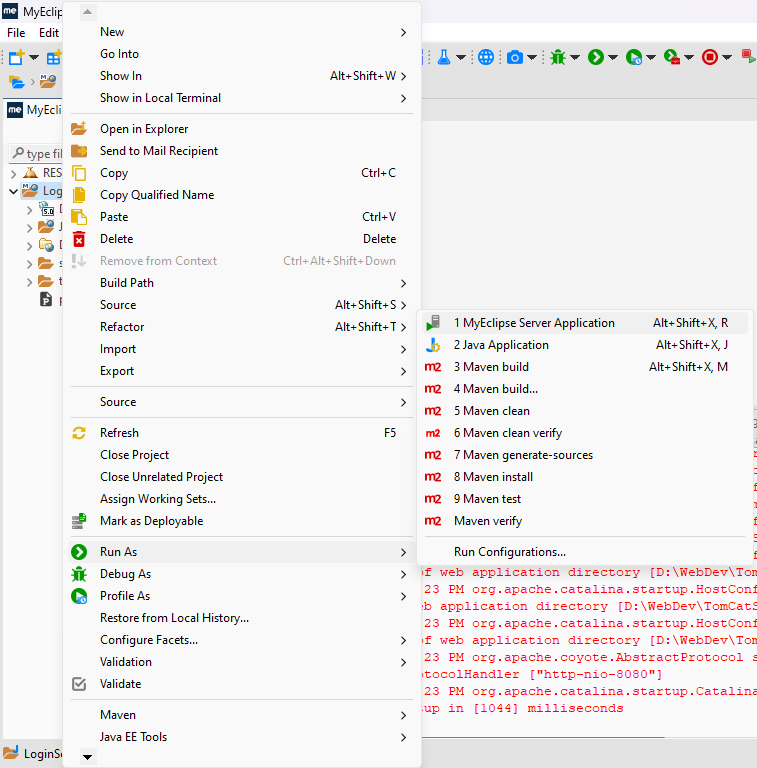Viewport: 757px width, 768px height.
Task: Run as 3 Maven build
Action: [491, 367]
